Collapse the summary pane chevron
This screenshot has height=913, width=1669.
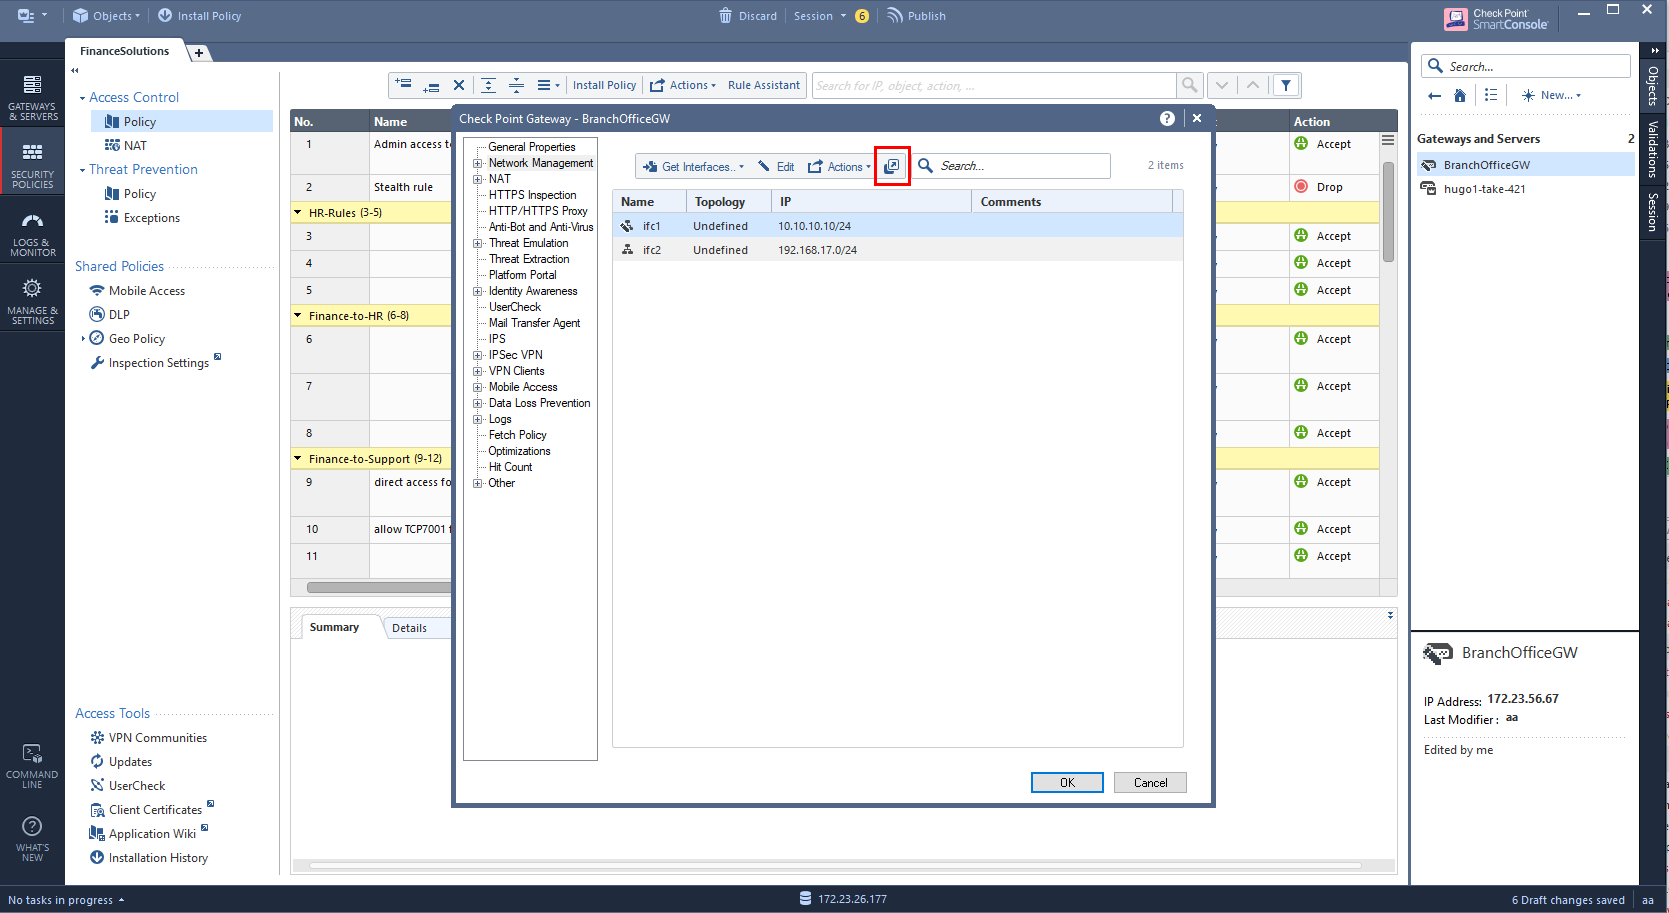(1390, 615)
